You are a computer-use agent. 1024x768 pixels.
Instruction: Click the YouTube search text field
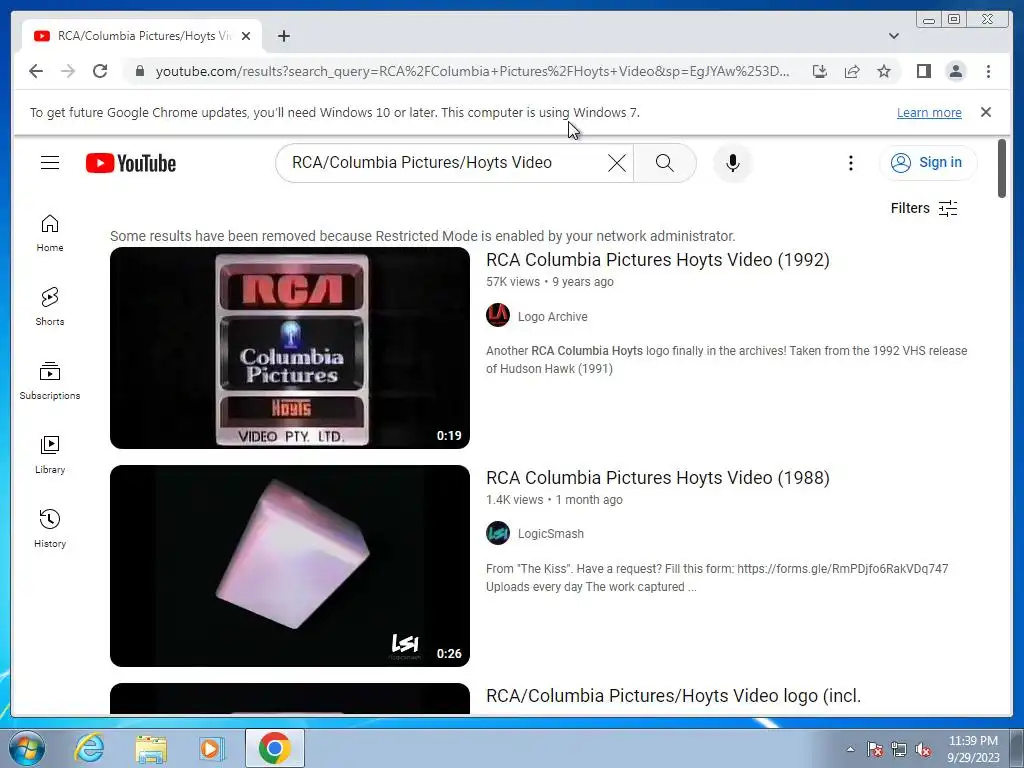tap(444, 163)
